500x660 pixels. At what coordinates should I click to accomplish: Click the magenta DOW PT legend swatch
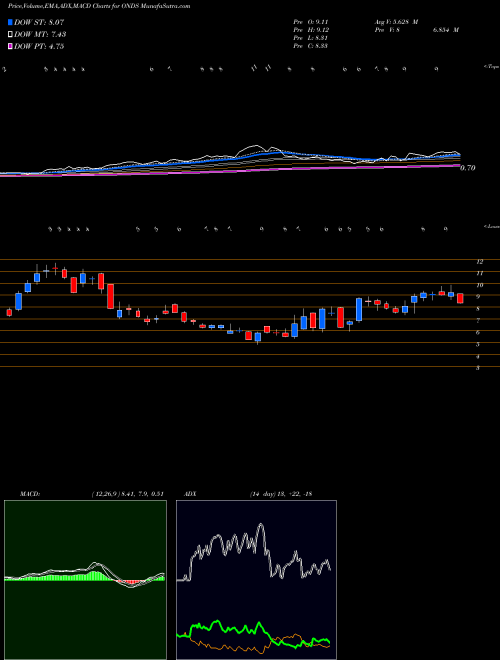tap(10, 47)
